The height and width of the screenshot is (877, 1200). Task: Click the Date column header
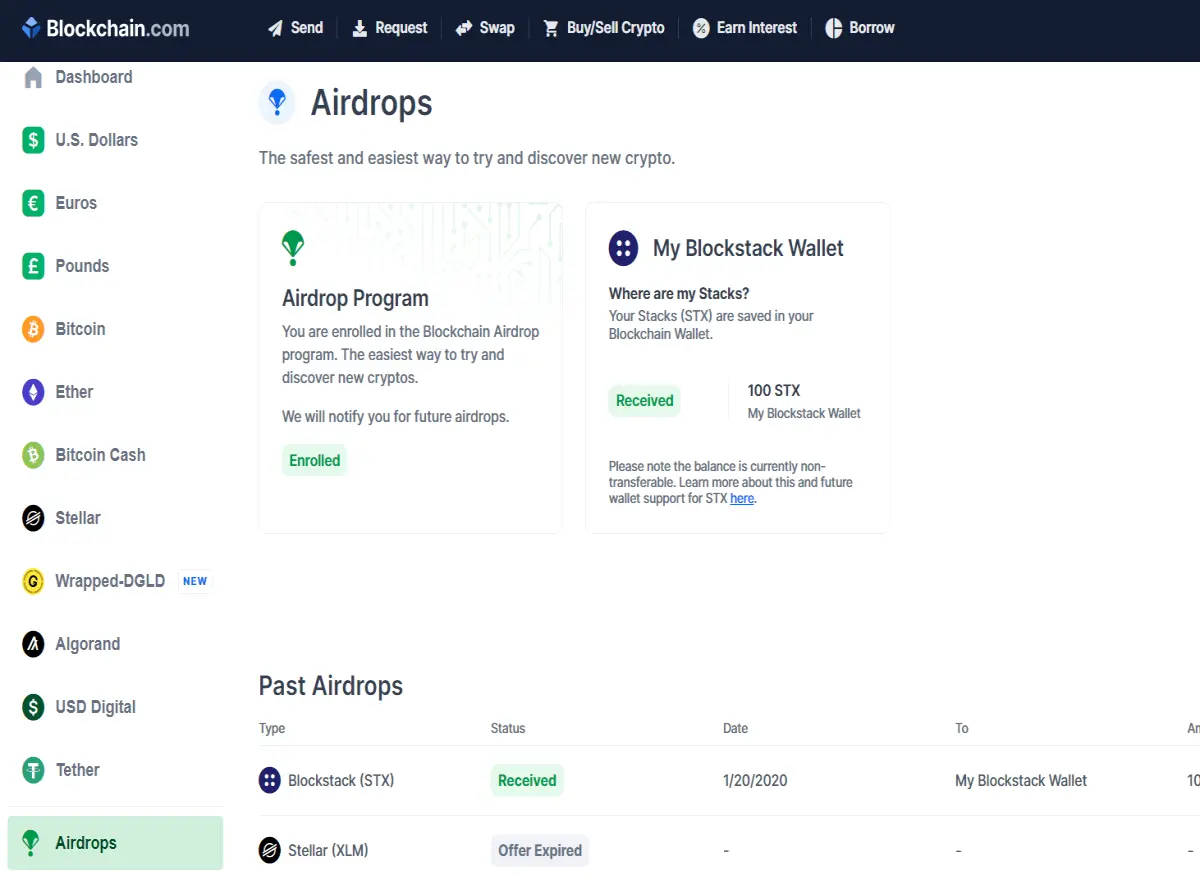(735, 728)
